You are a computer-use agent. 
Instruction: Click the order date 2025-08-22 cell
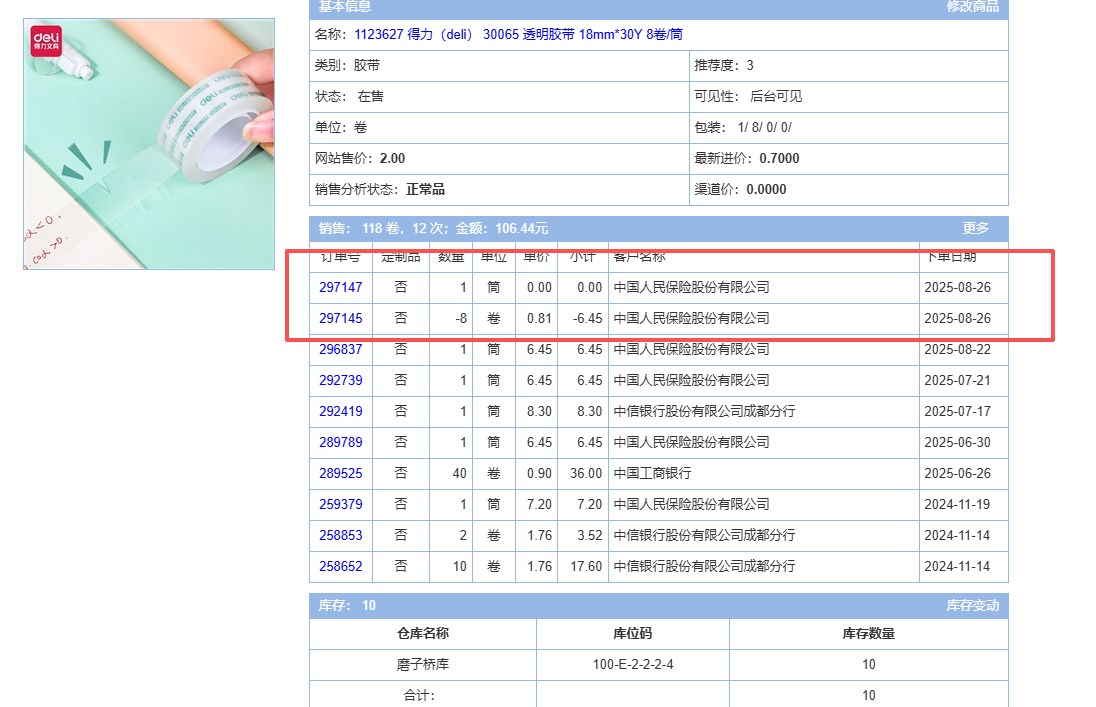coord(964,349)
